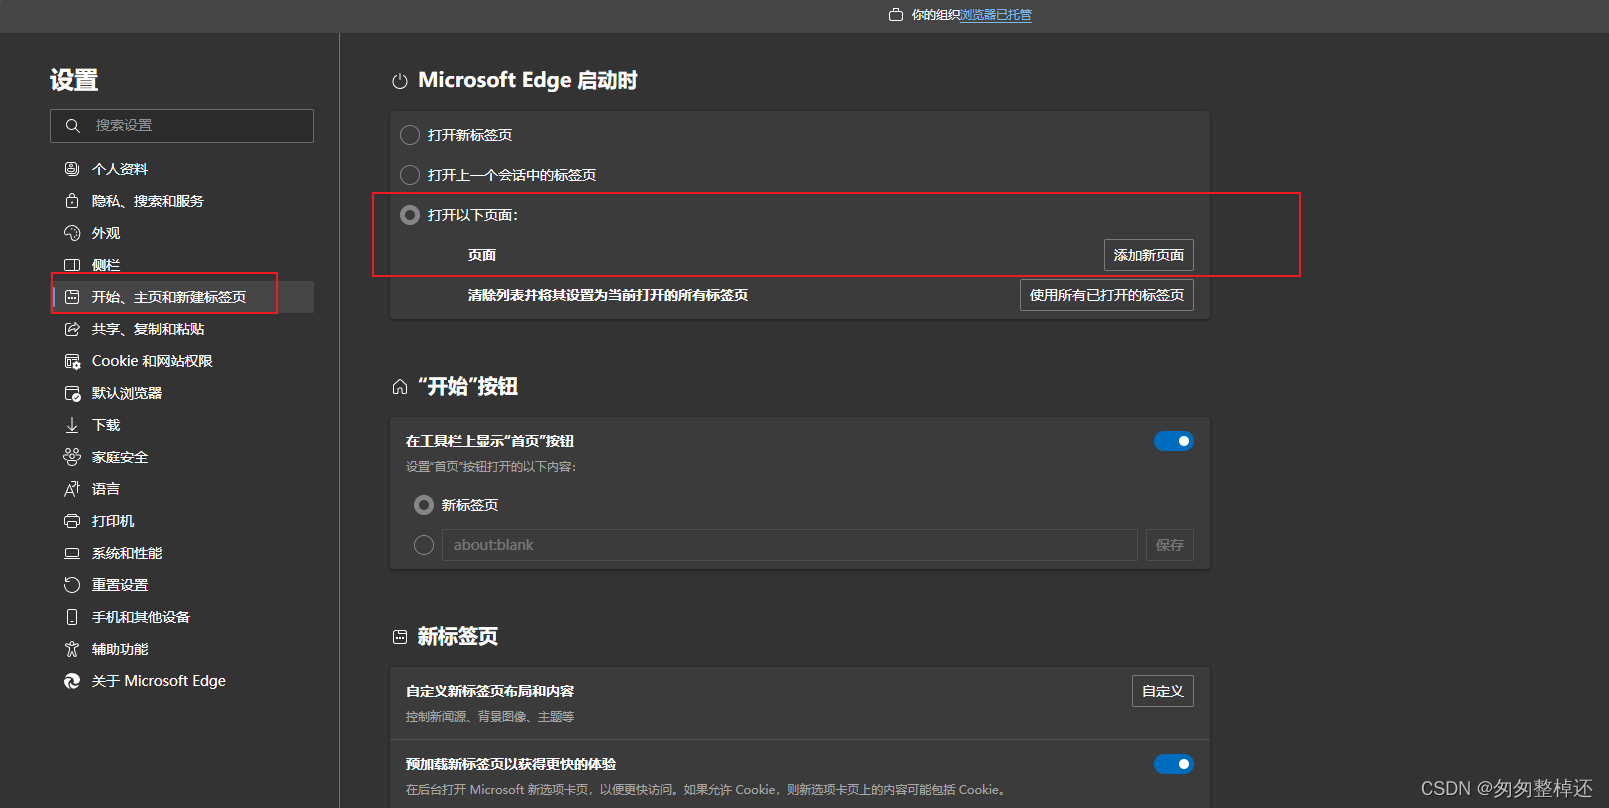Click the Cookie 和网站权限 icon

[x=72, y=361]
